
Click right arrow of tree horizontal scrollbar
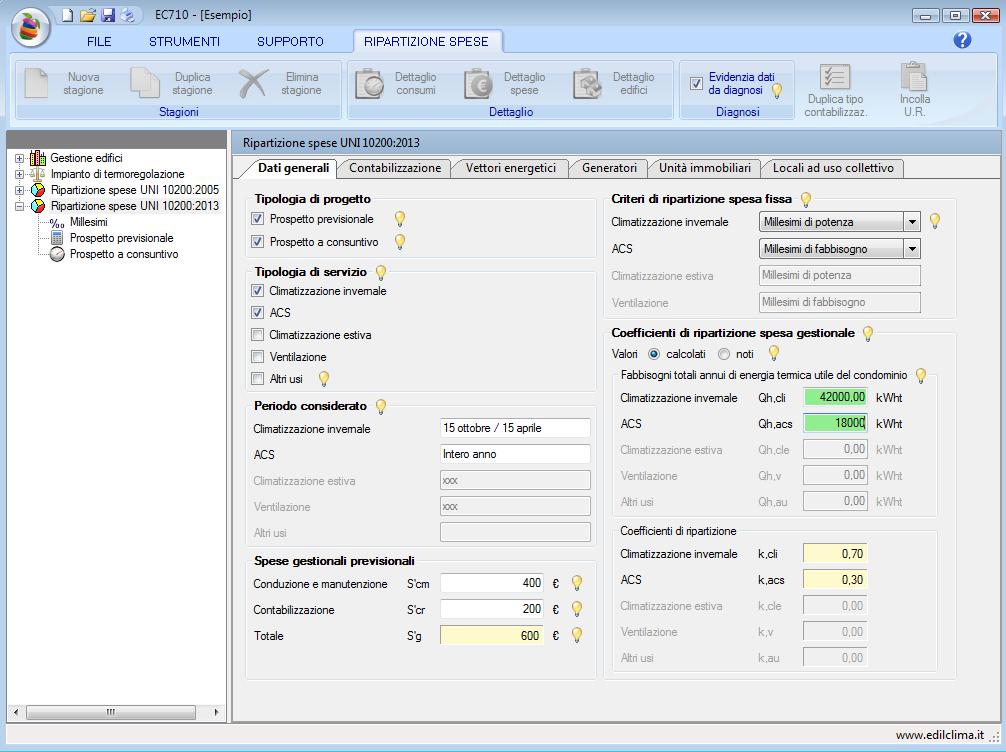216,712
